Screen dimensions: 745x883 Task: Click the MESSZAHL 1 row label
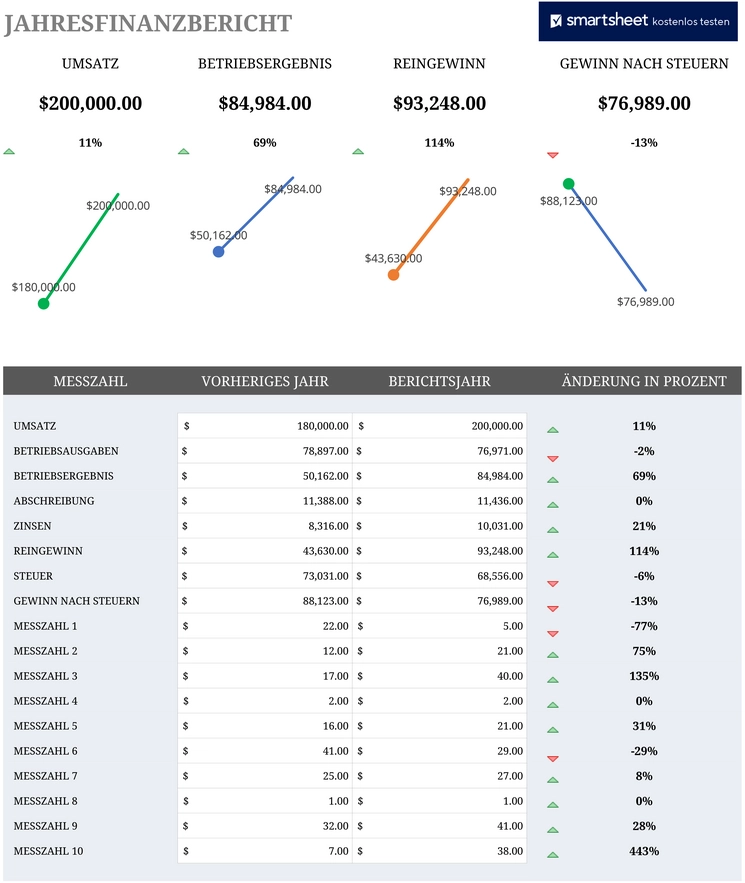click(x=46, y=626)
